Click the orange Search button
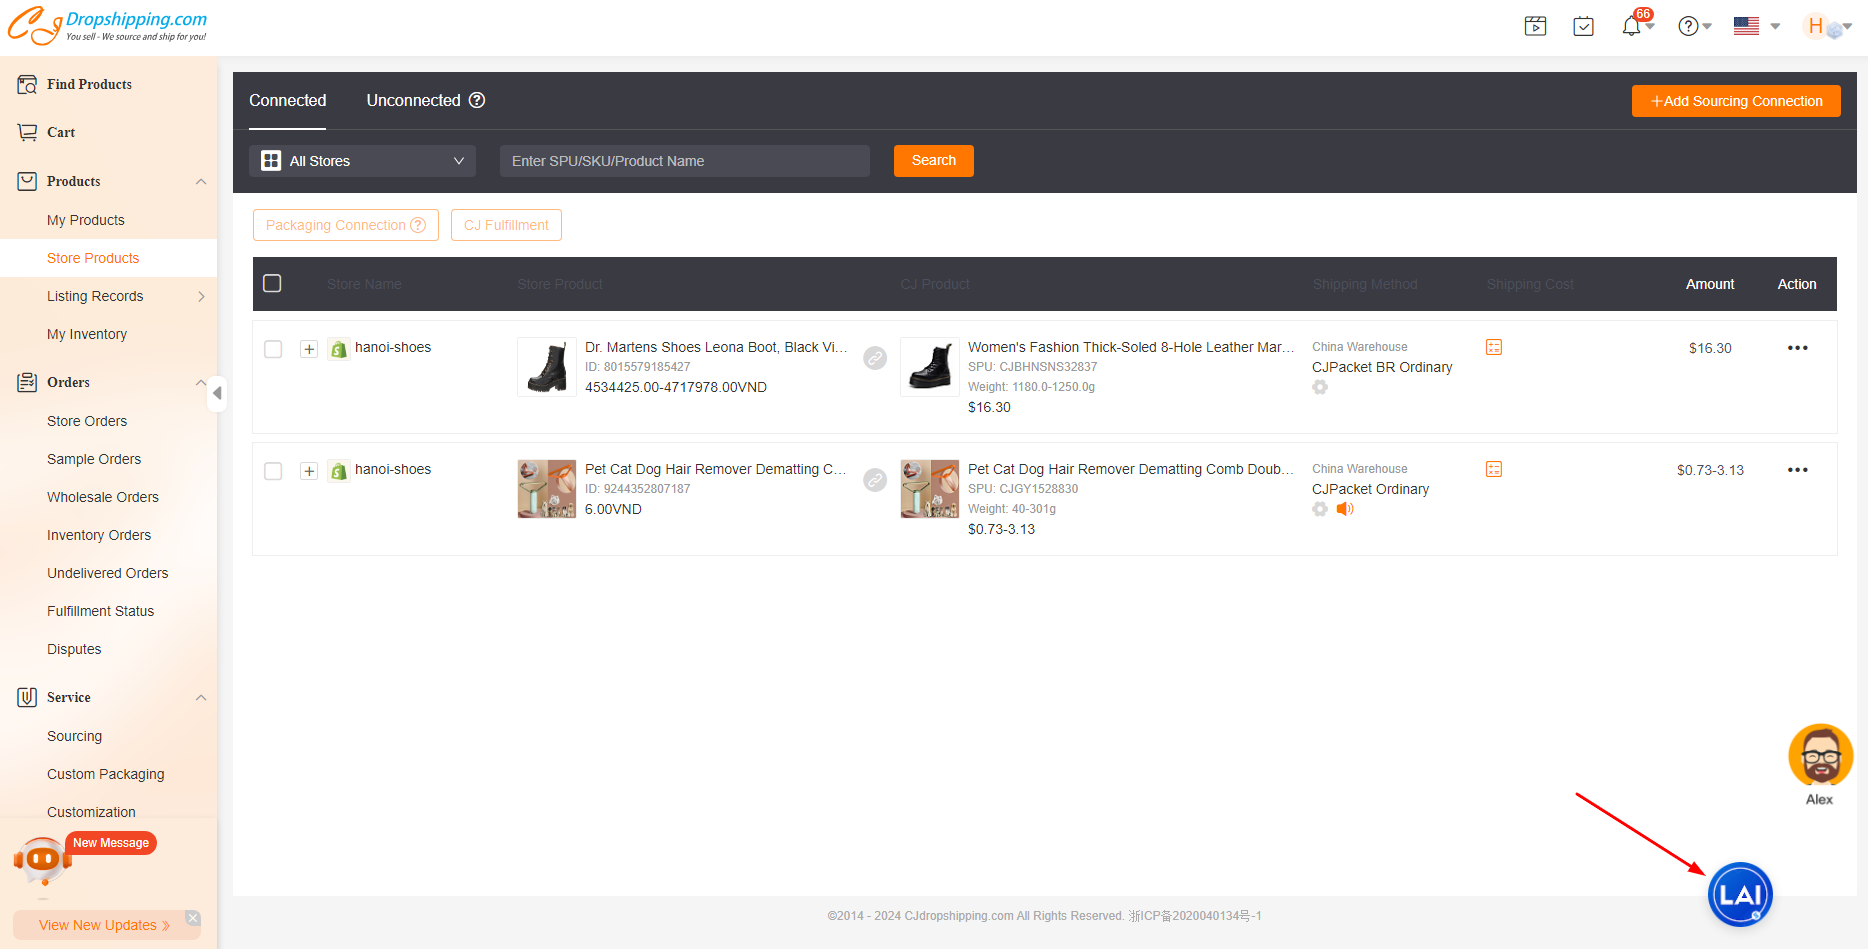 tap(934, 160)
